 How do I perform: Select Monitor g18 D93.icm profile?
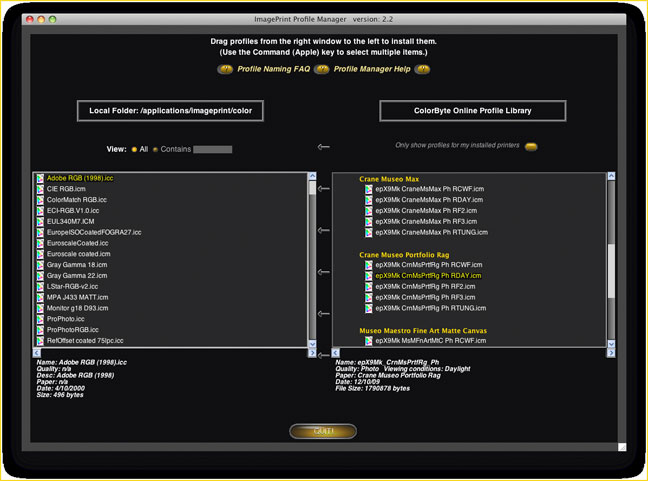77,308
